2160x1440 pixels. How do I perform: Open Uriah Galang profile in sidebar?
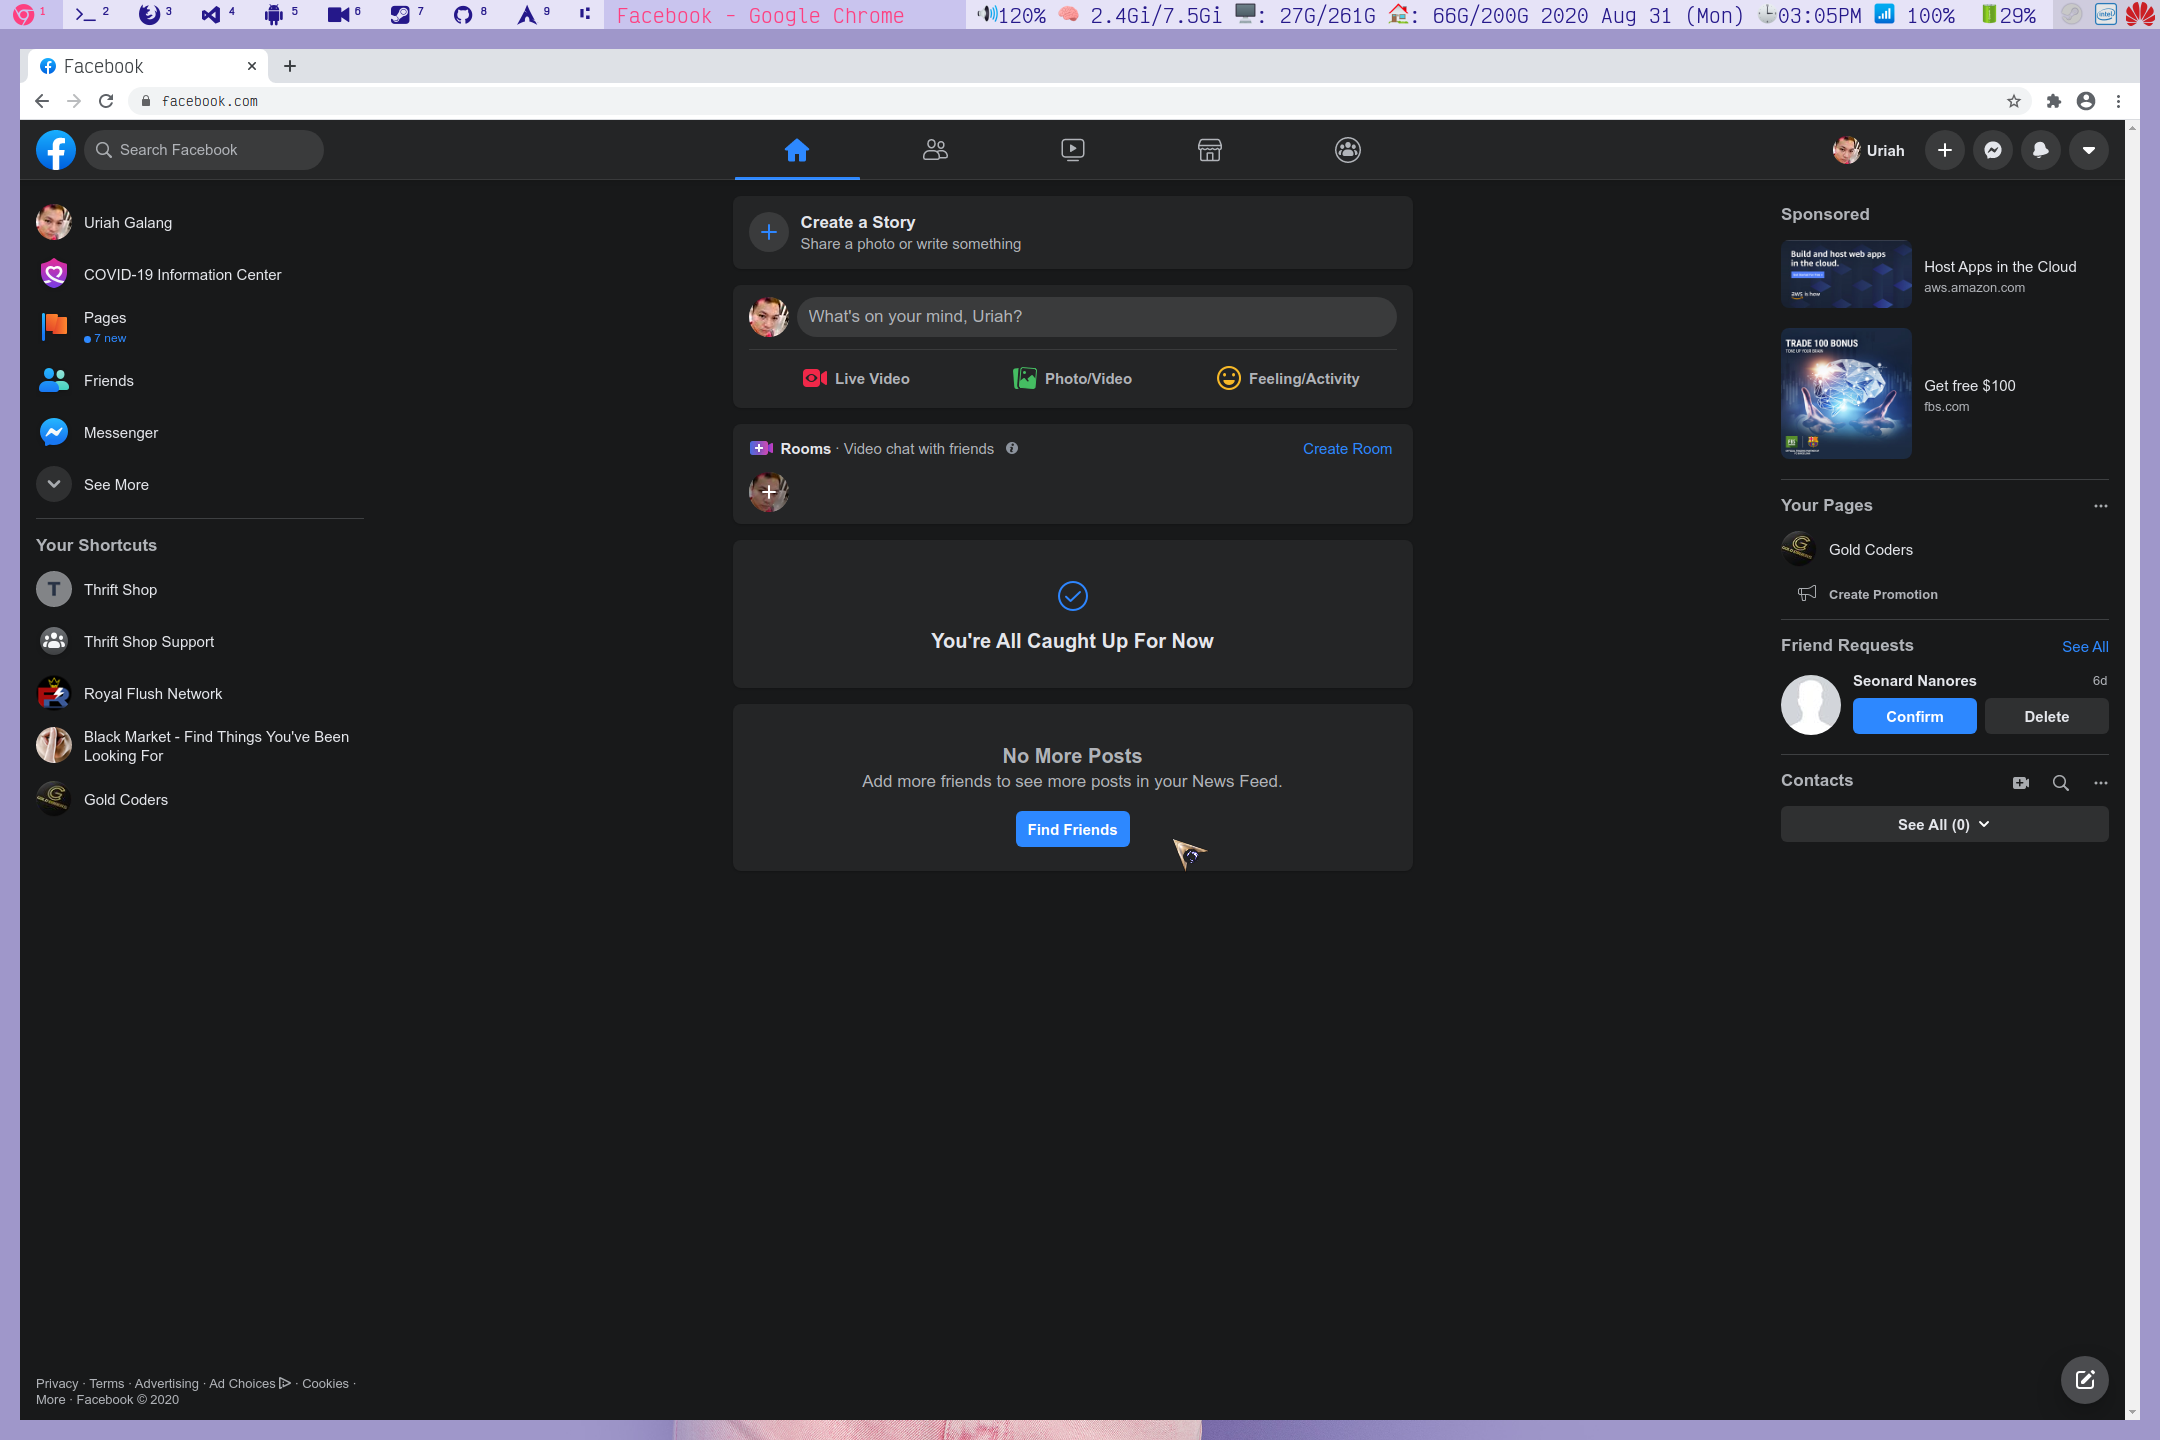(200, 222)
